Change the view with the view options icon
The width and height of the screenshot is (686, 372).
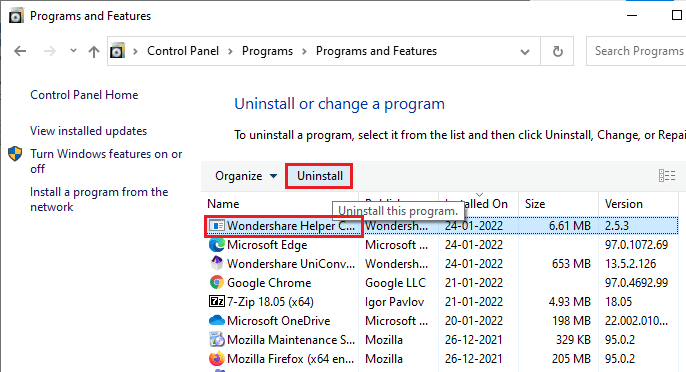667,175
